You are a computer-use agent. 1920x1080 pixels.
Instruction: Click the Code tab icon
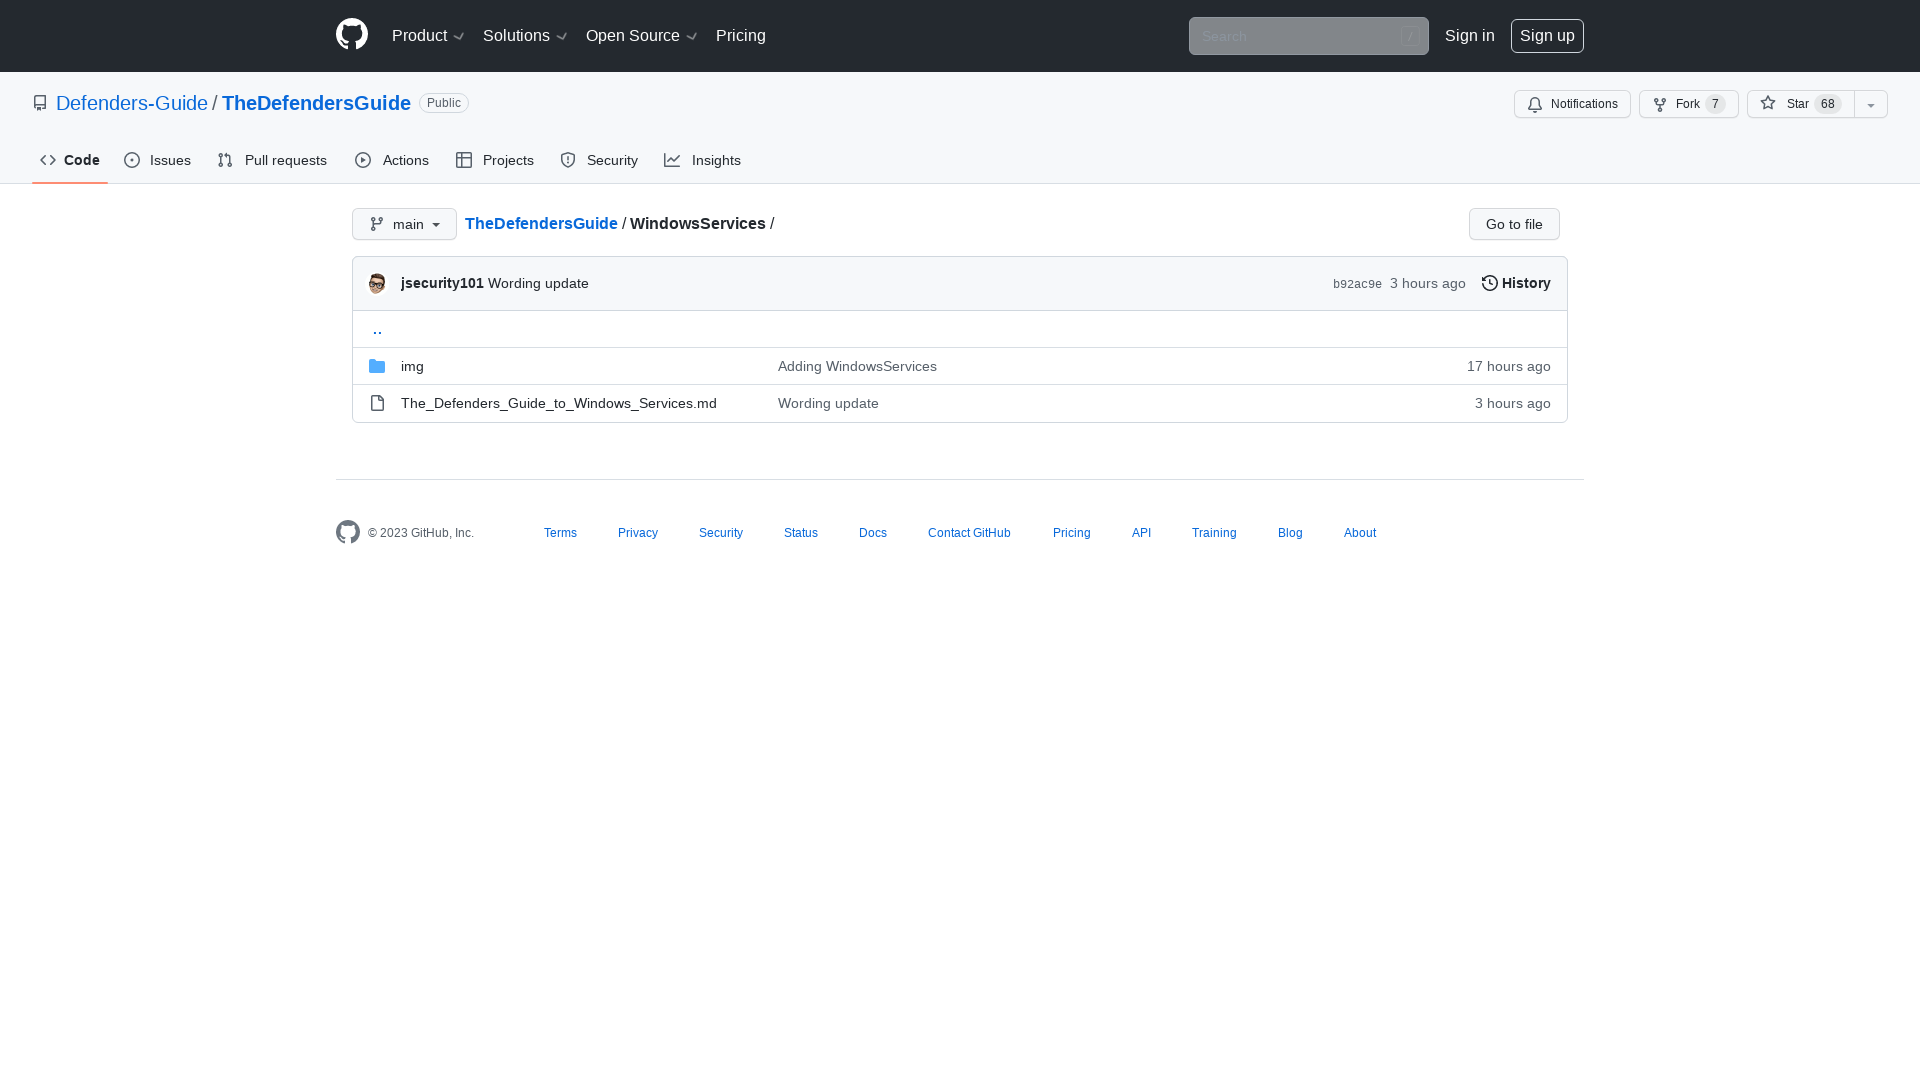tap(47, 160)
